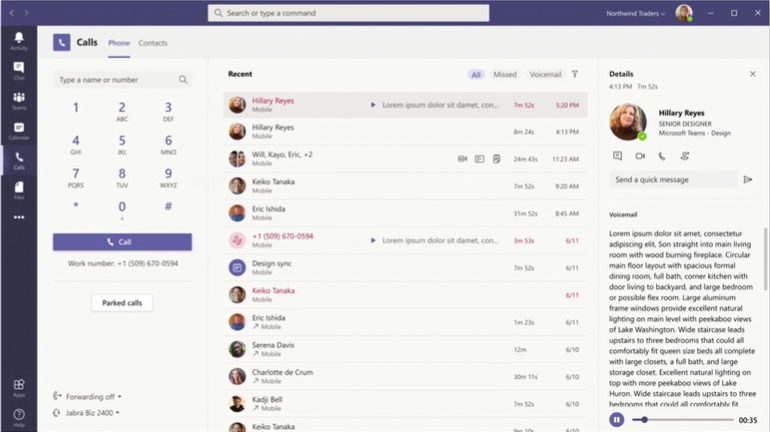Screen dimensions: 770x432
Task: Select Eric Ishida outgoing call of 1m 23s
Action: pyautogui.click(x=405, y=322)
